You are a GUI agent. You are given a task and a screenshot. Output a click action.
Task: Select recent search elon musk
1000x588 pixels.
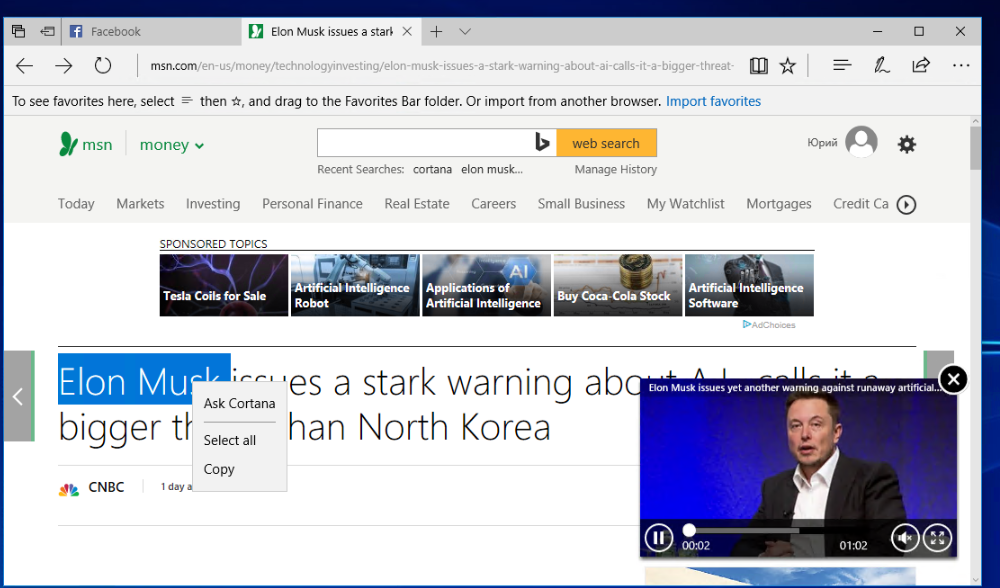click(x=492, y=170)
